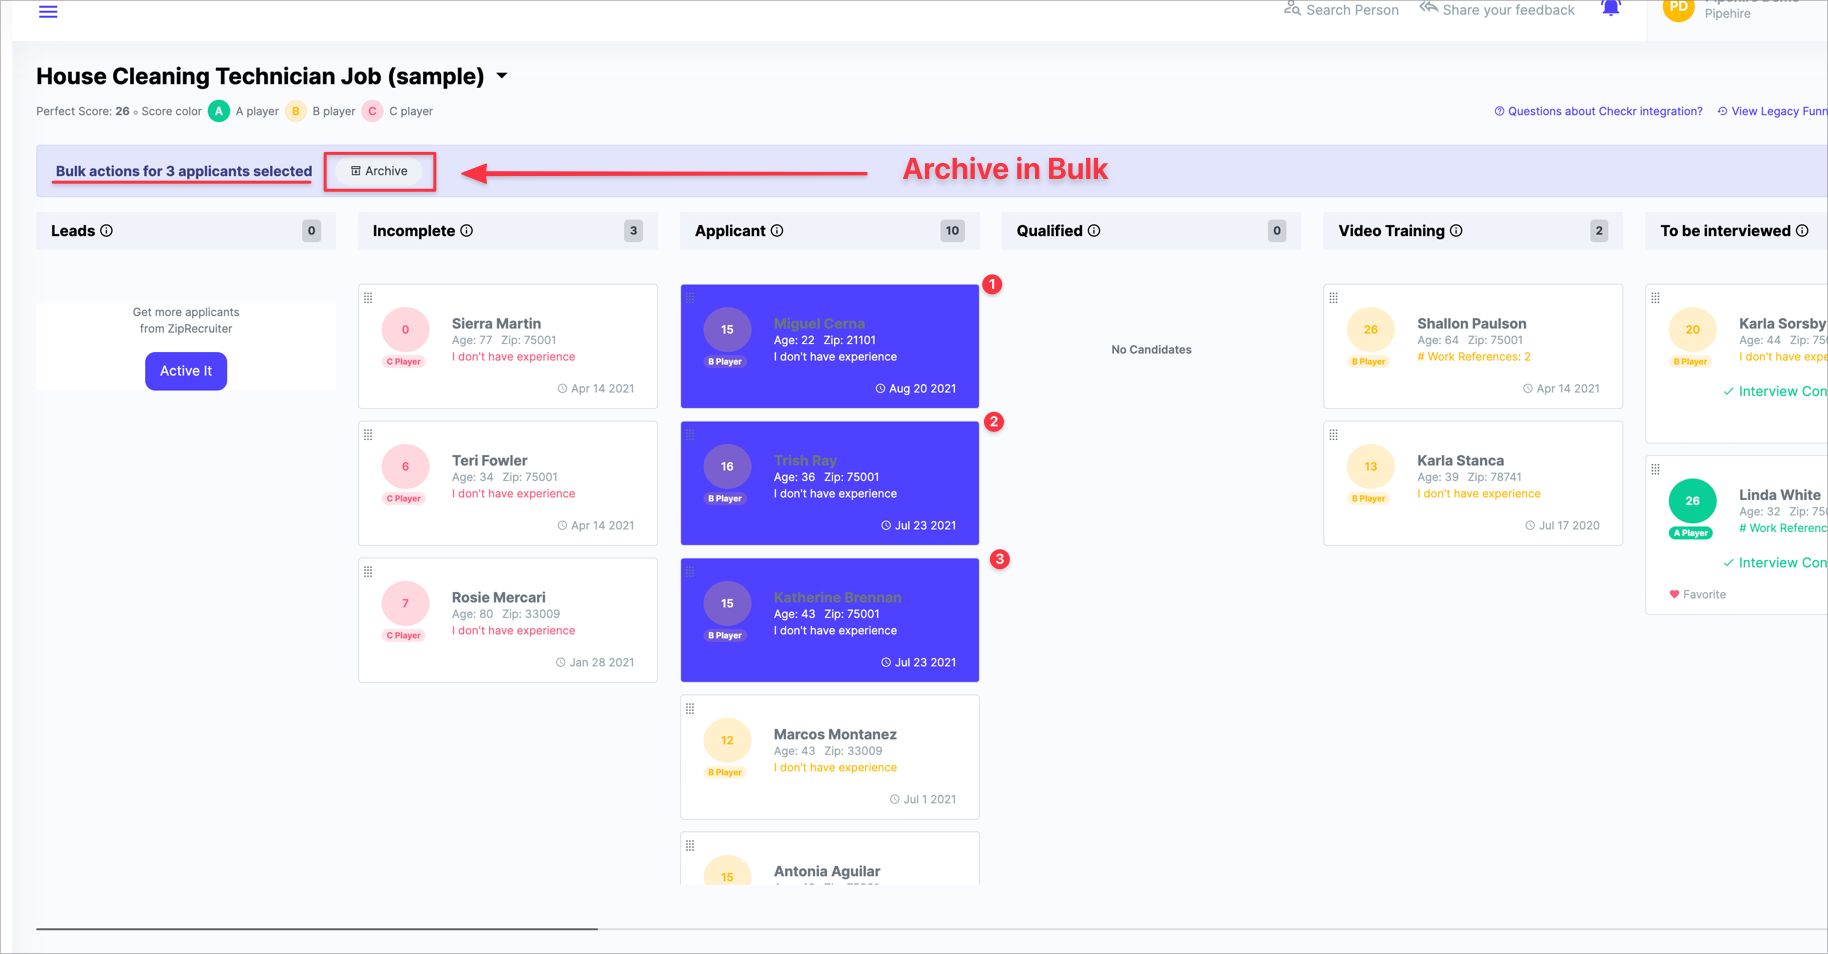This screenshot has height=954, width=1828.
Task: Deselect the Trish Ray card
Action: click(x=830, y=483)
